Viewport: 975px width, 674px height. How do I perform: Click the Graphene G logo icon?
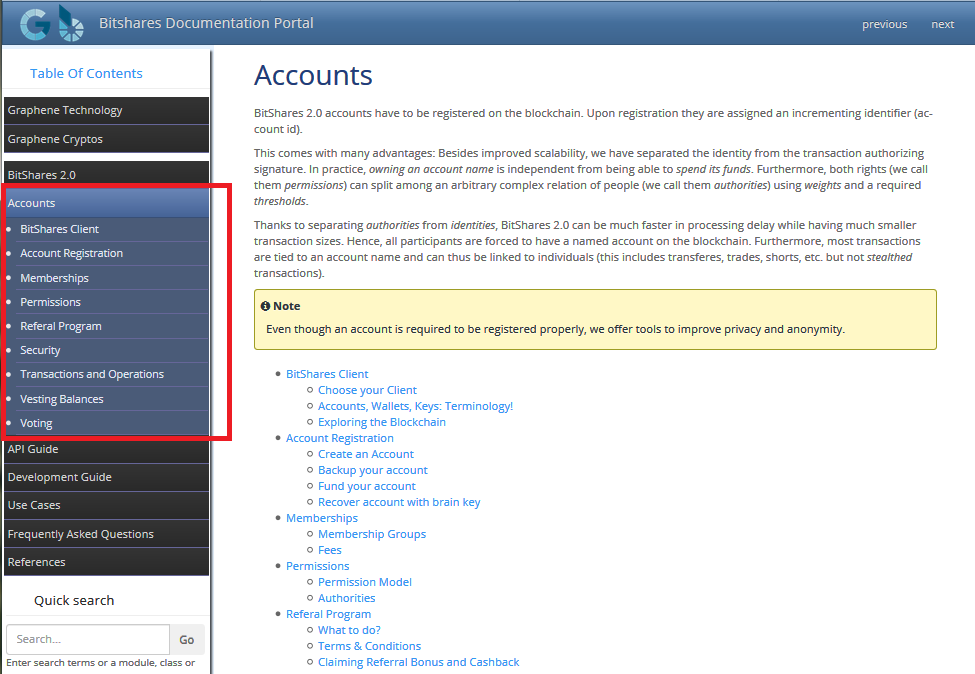tap(35, 25)
